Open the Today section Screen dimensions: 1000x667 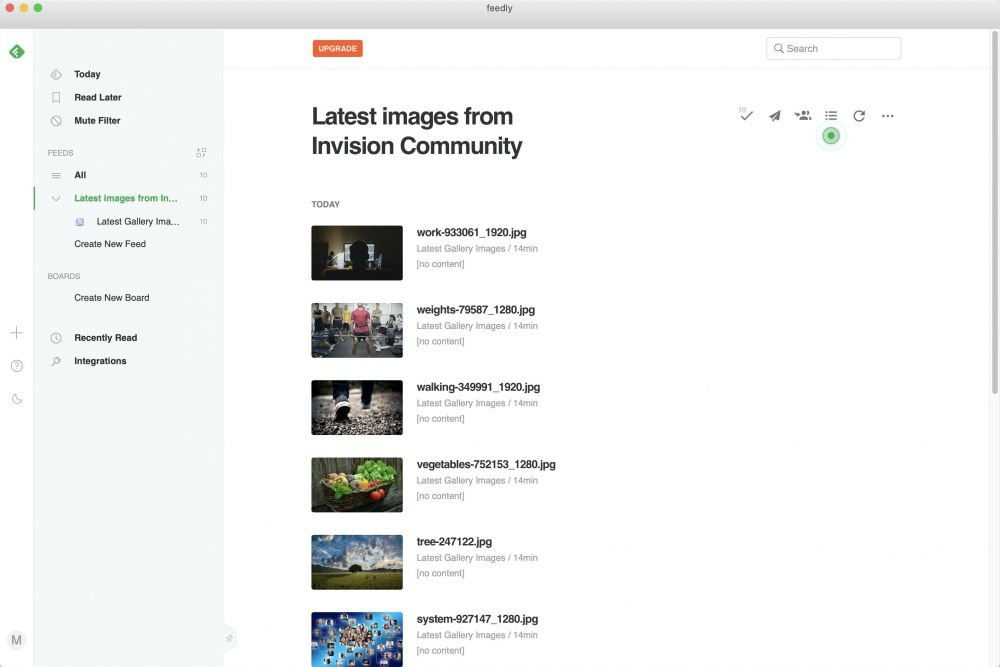pyautogui.click(x=87, y=74)
